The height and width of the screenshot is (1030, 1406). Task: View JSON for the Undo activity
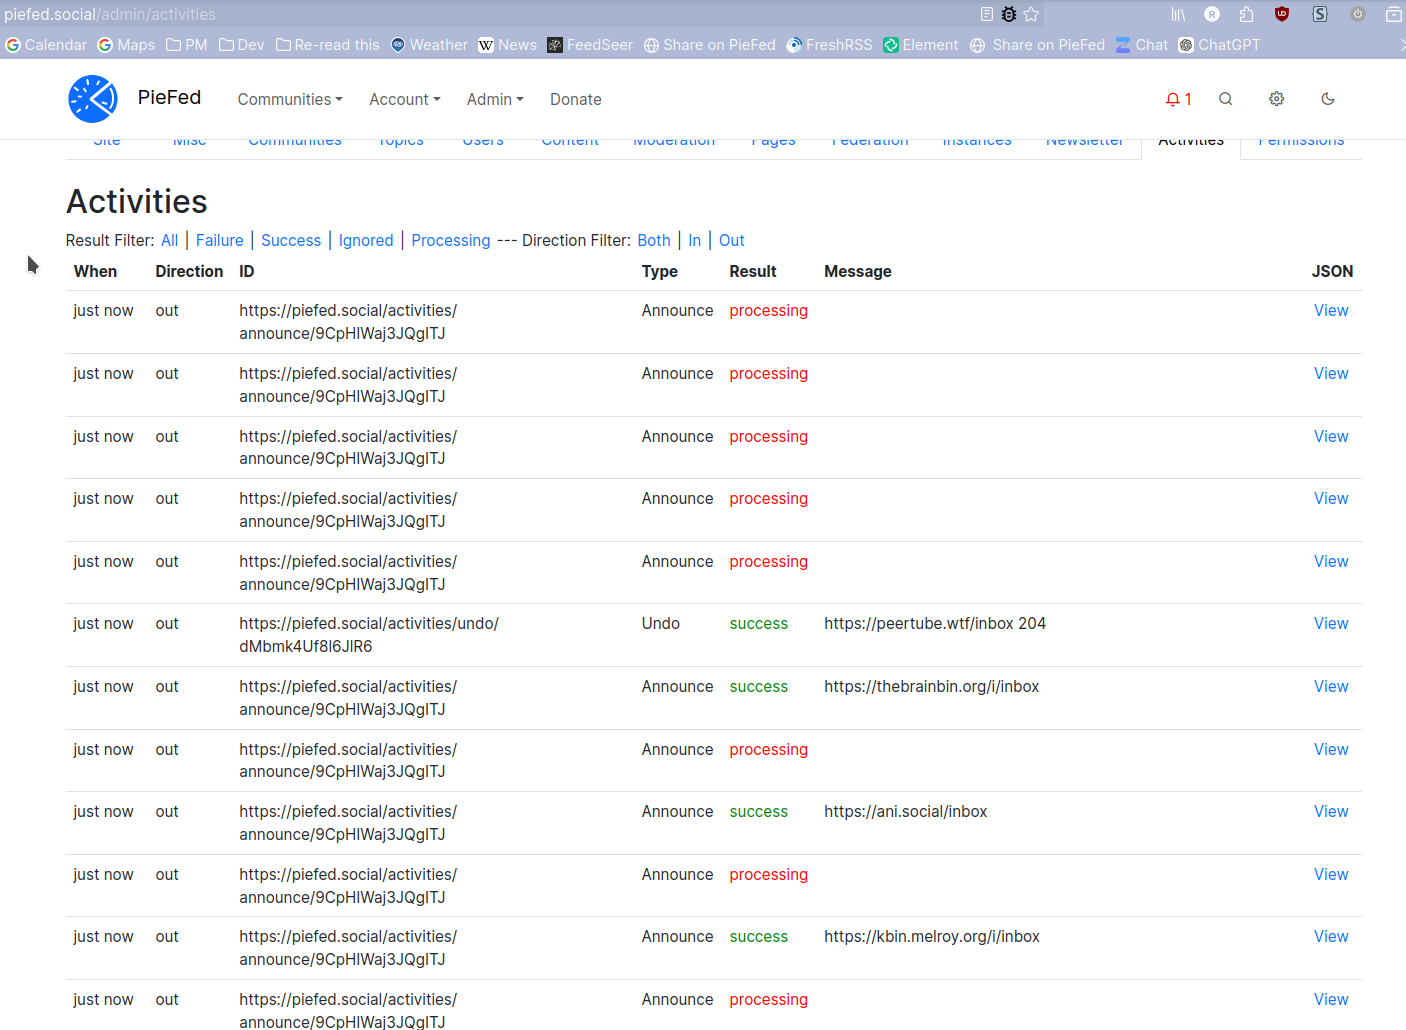point(1331,624)
